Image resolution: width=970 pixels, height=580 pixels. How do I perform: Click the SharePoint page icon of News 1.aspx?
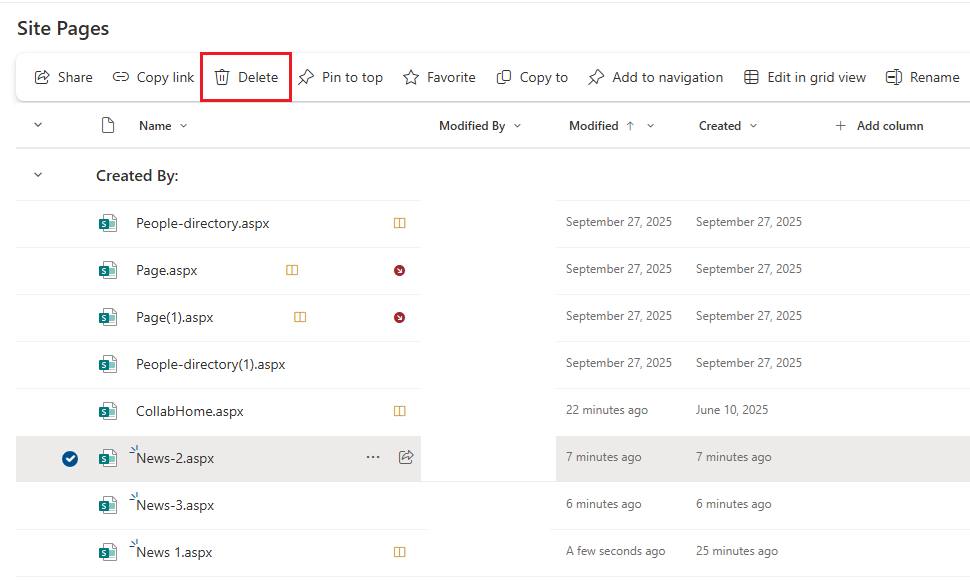(x=108, y=552)
